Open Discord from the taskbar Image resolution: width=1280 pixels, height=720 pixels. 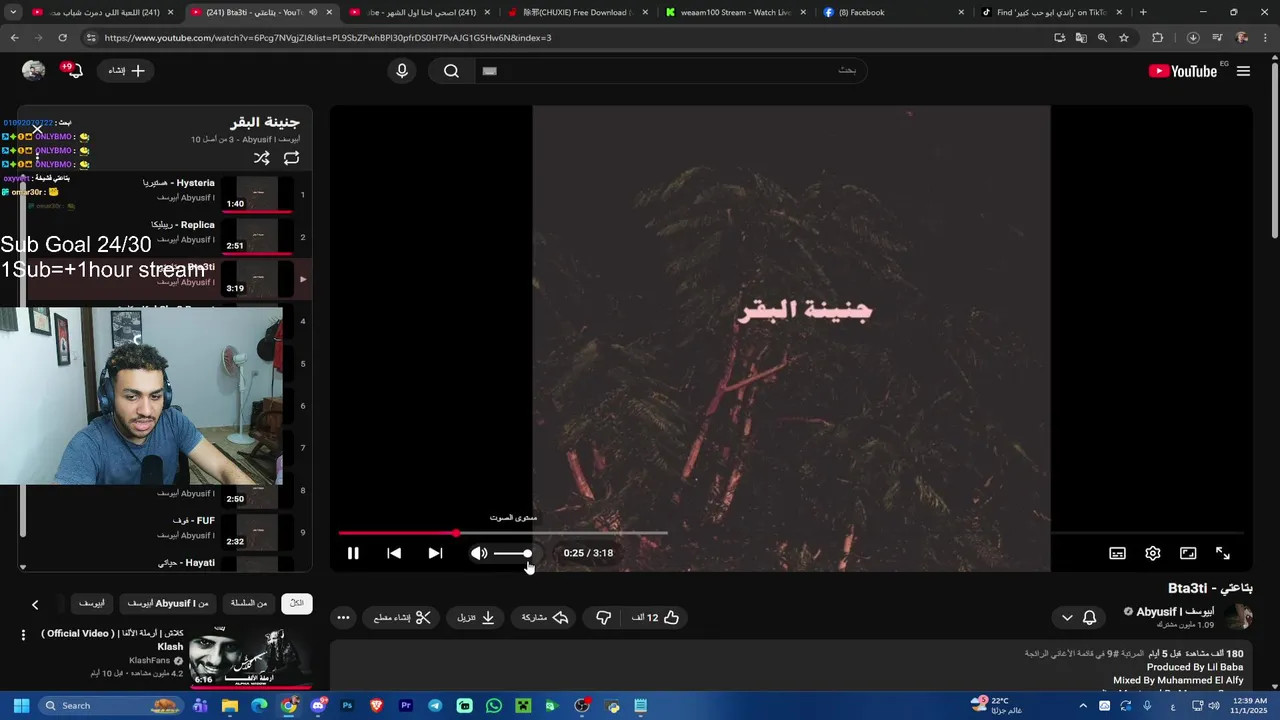[318, 705]
